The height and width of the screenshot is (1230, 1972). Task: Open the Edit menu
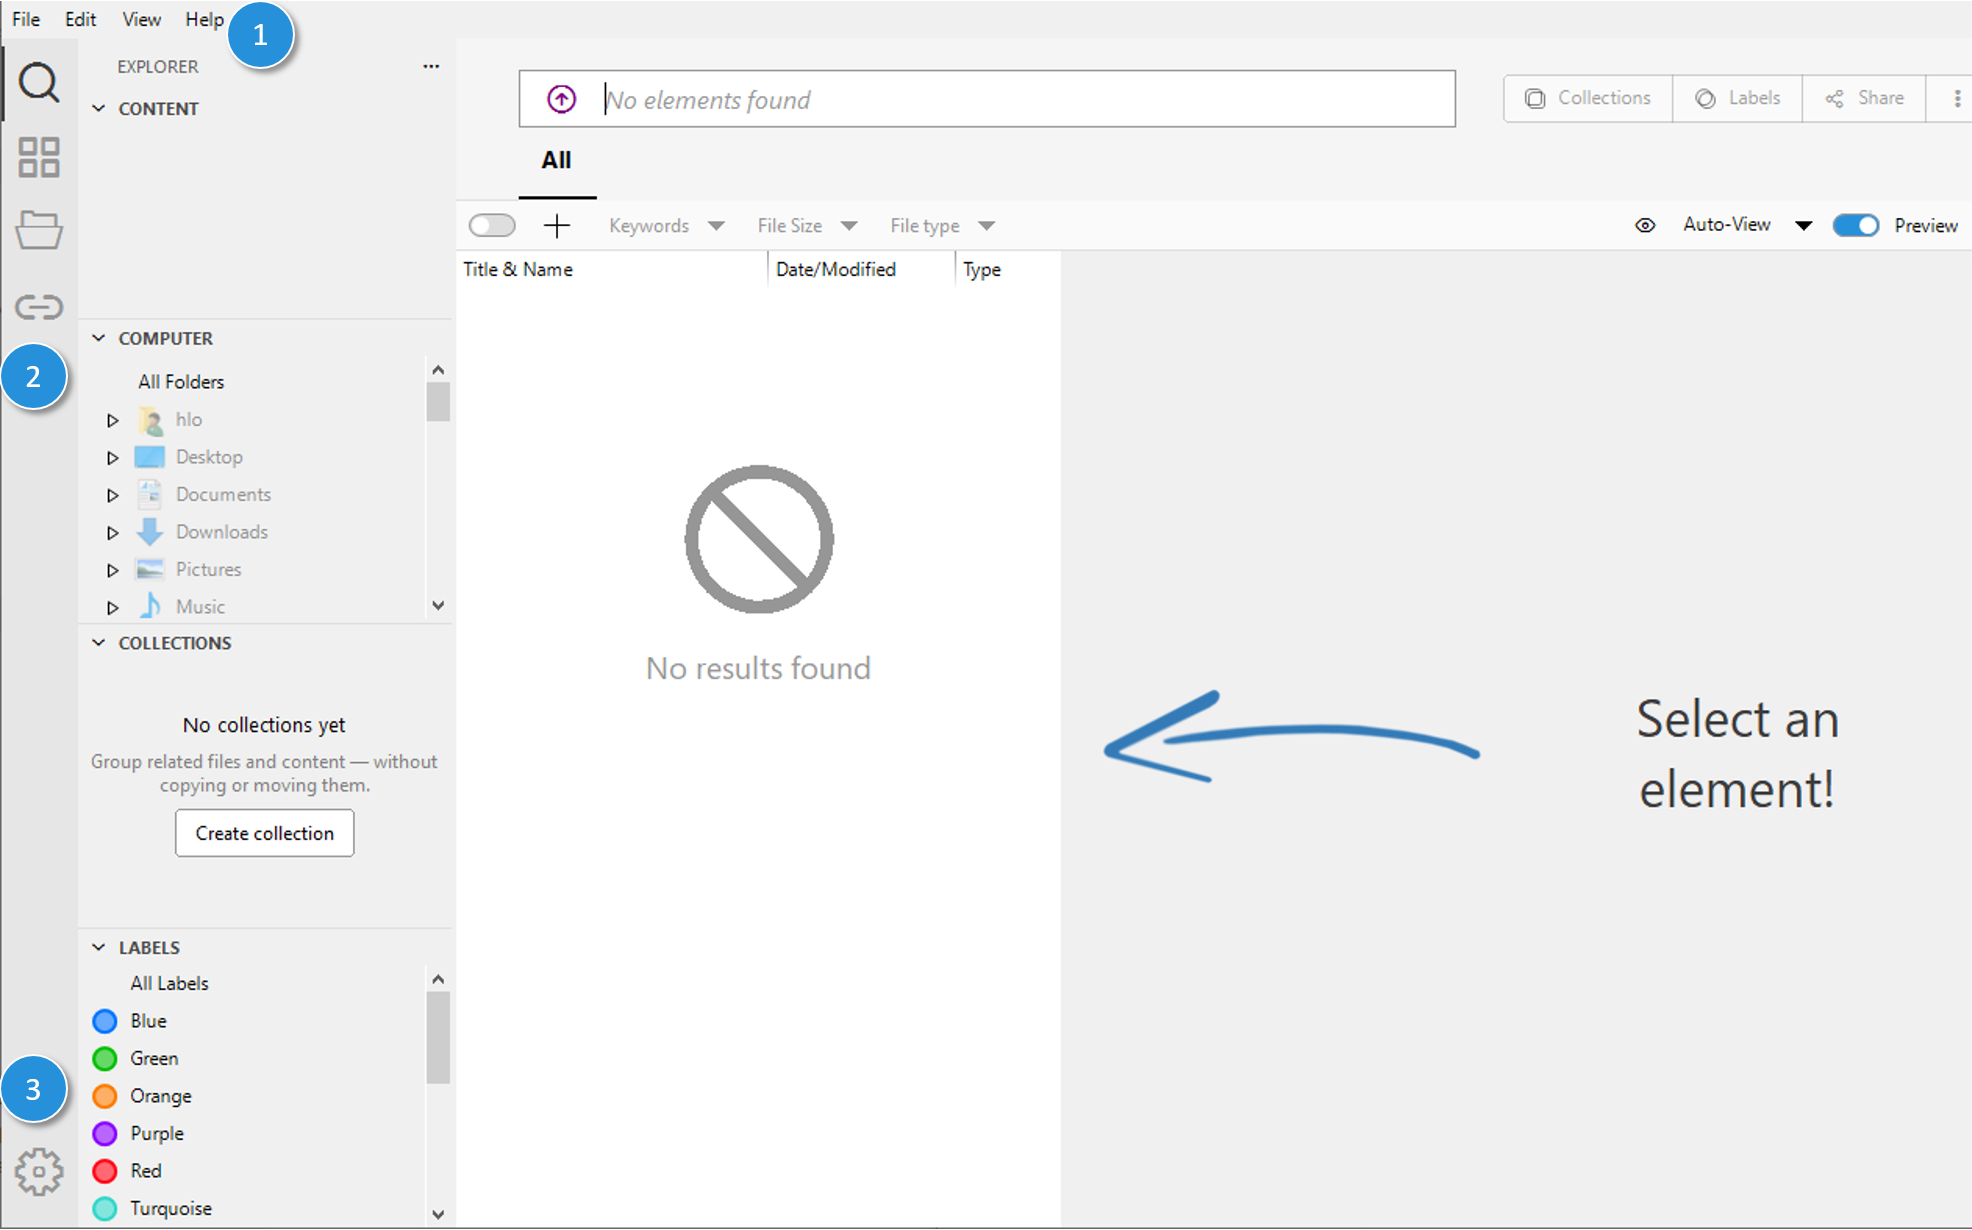[x=80, y=19]
